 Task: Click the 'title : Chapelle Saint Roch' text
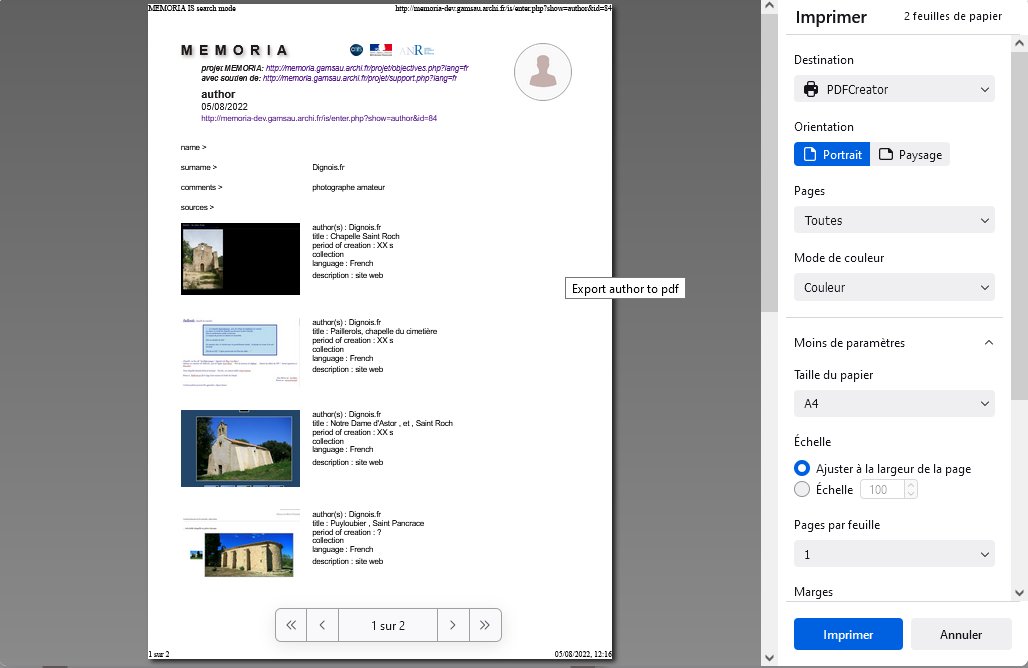coord(356,237)
